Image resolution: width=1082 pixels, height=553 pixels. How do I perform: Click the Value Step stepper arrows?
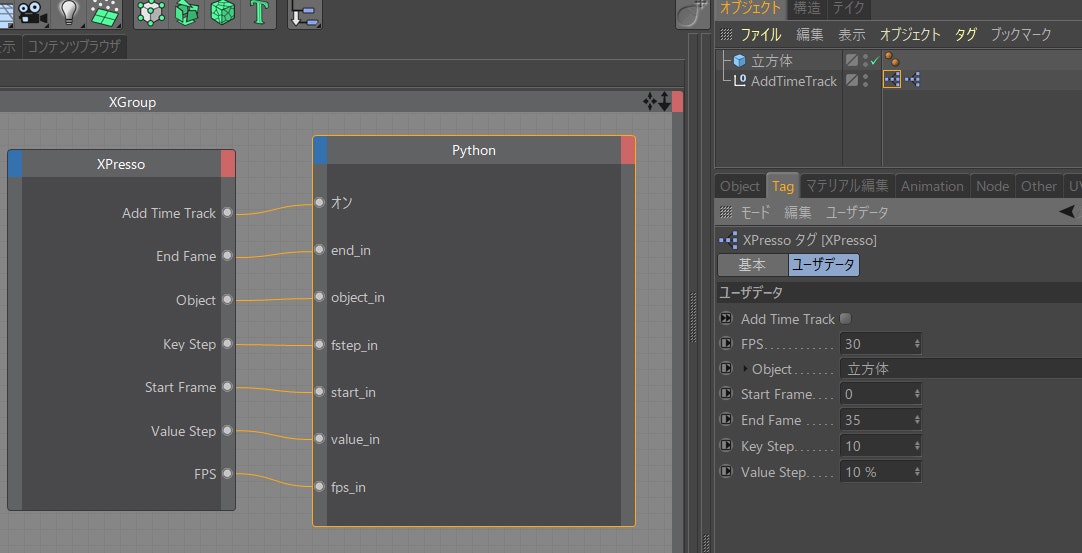click(916, 472)
